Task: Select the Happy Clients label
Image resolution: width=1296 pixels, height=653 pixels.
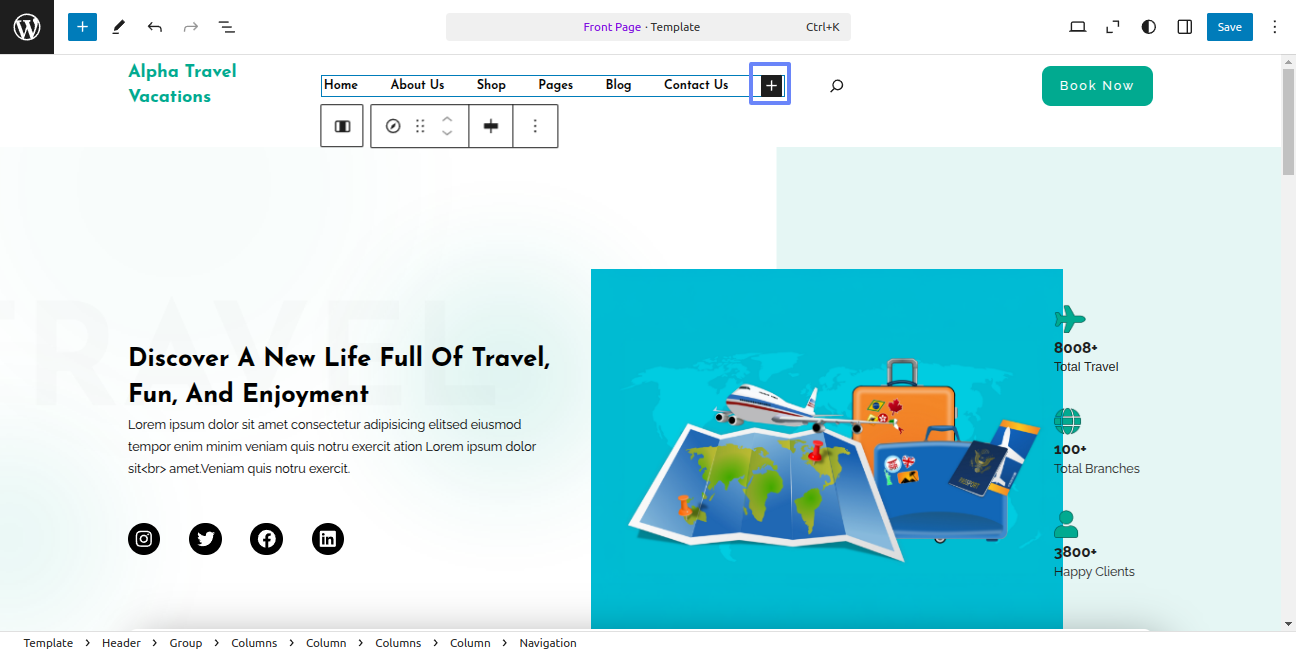Action: click(1094, 572)
